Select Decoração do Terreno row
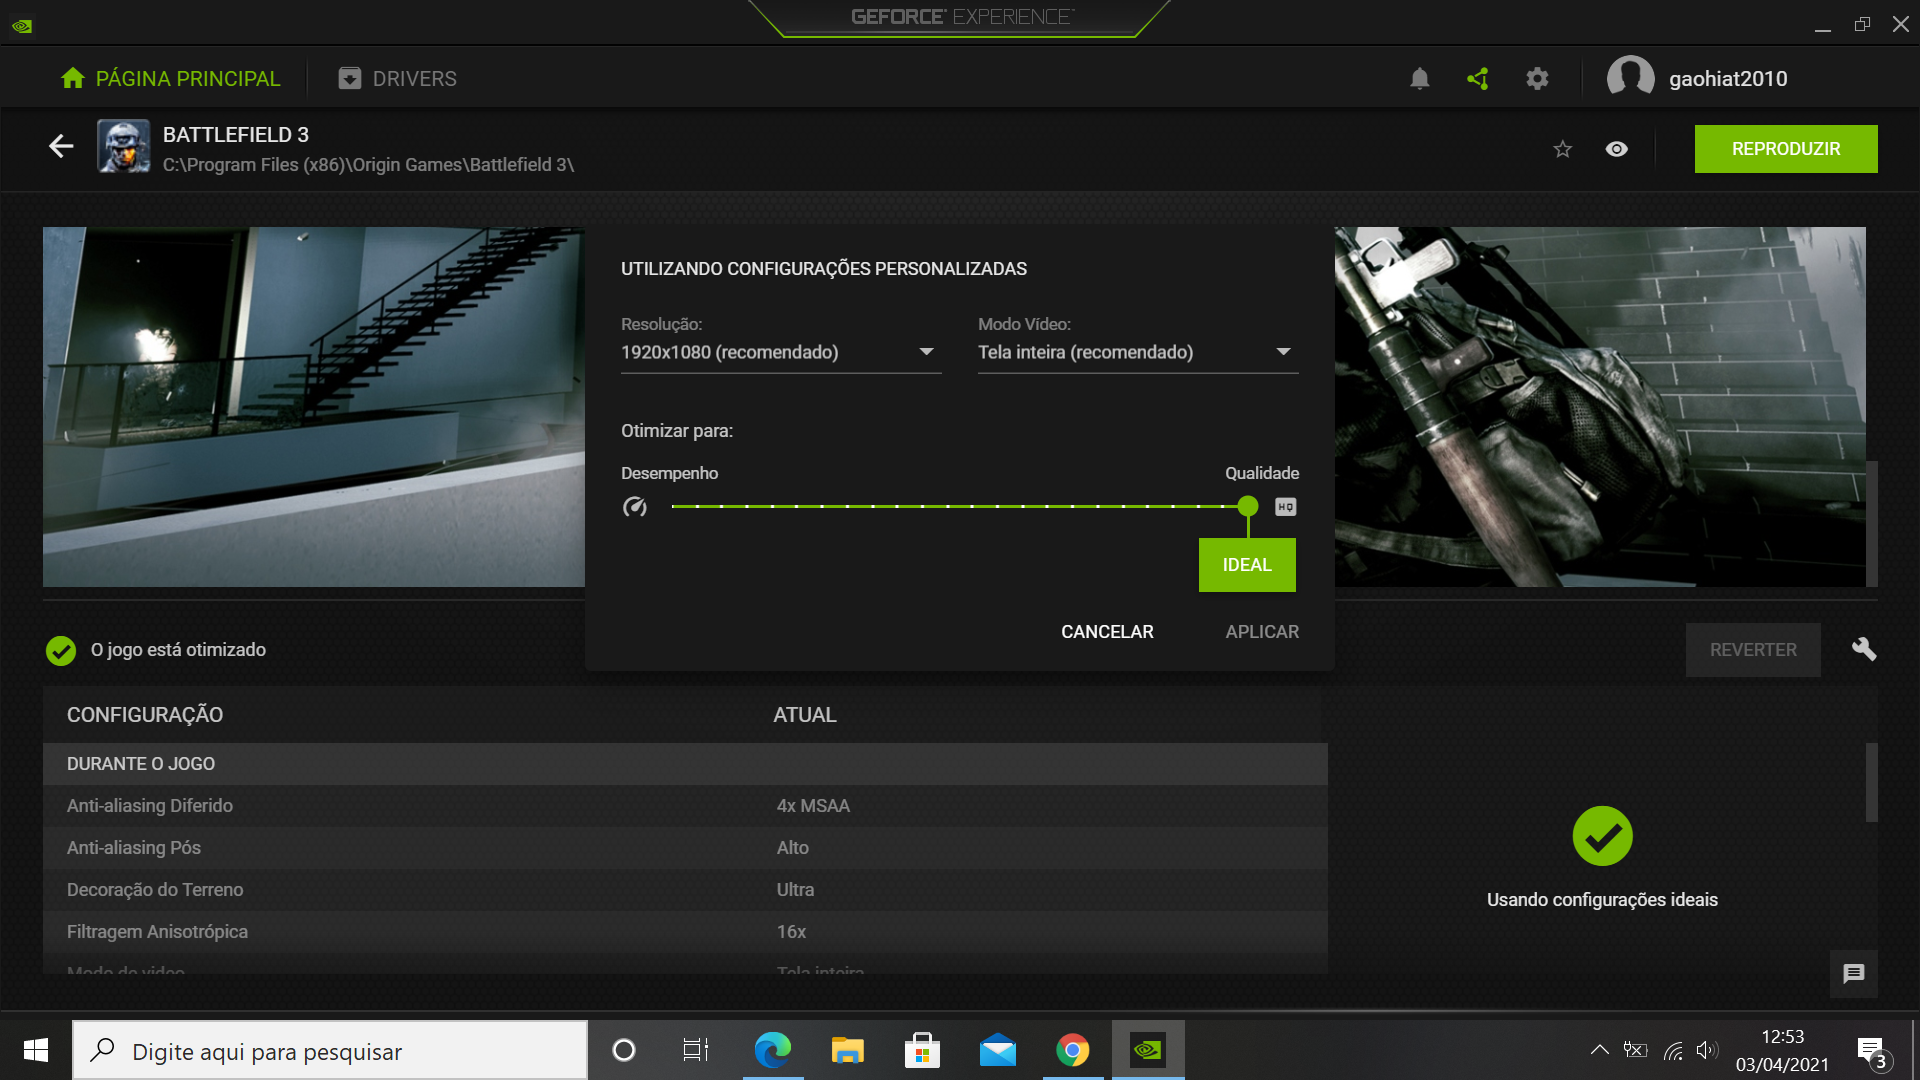 (685, 890)
